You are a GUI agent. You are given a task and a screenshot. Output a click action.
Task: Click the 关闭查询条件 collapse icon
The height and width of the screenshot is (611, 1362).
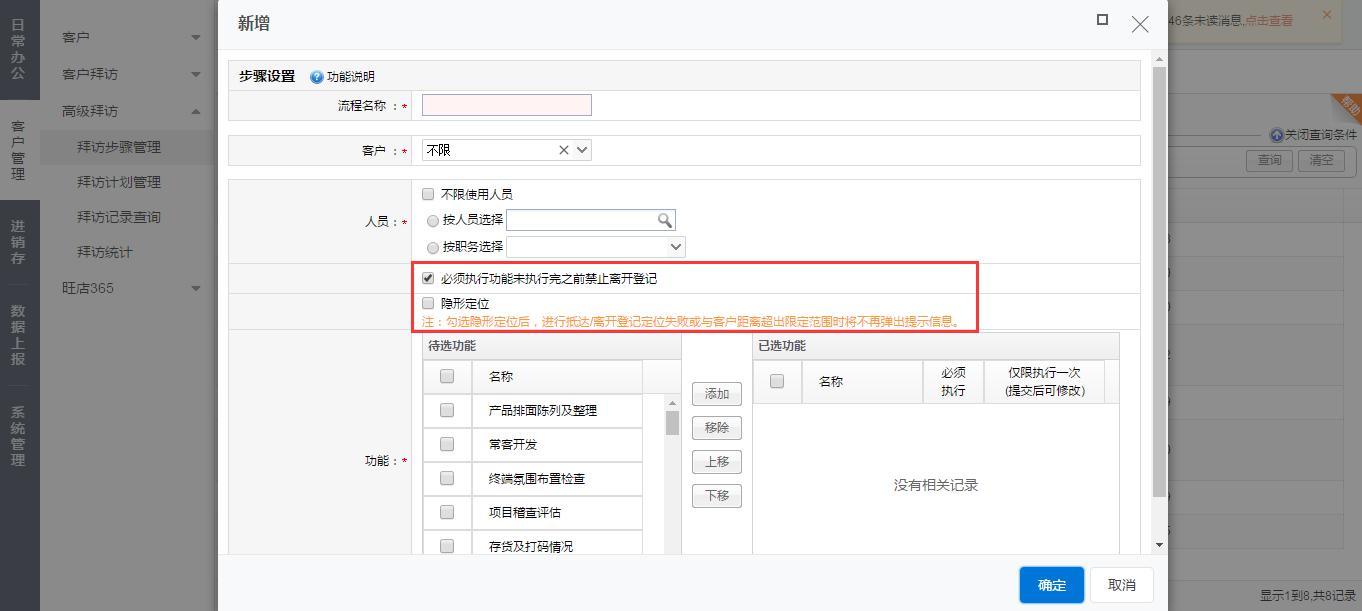point(1276,135)
